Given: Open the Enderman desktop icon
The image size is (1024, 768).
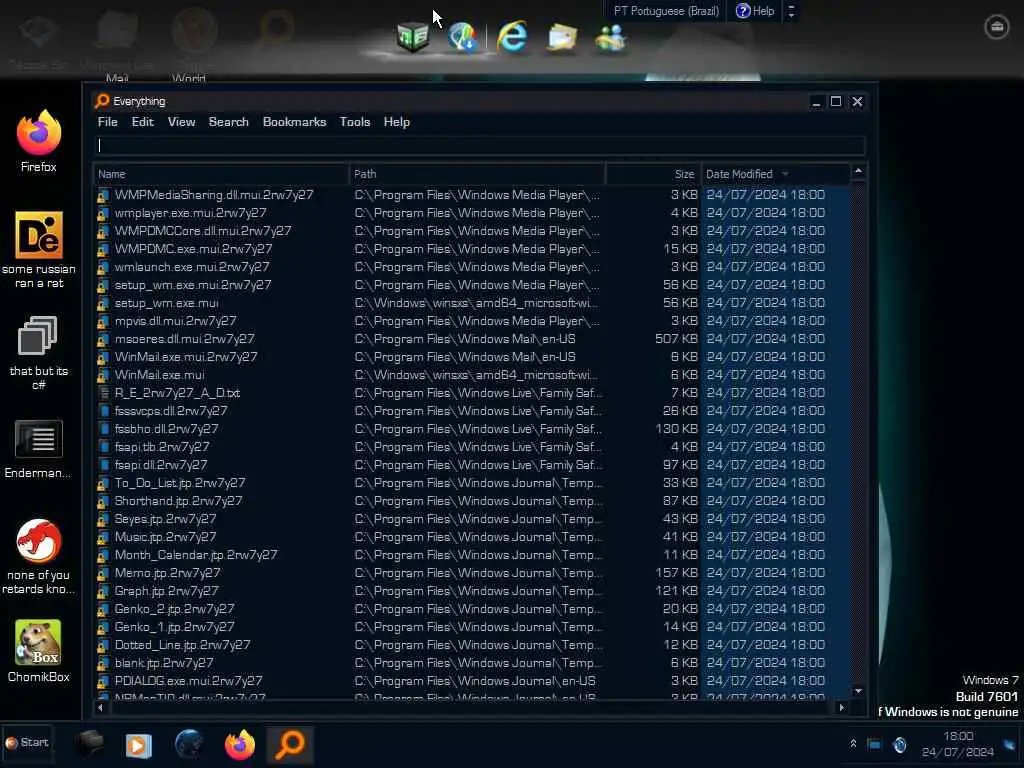Looking at the screenshot, I should coord(39,449).
